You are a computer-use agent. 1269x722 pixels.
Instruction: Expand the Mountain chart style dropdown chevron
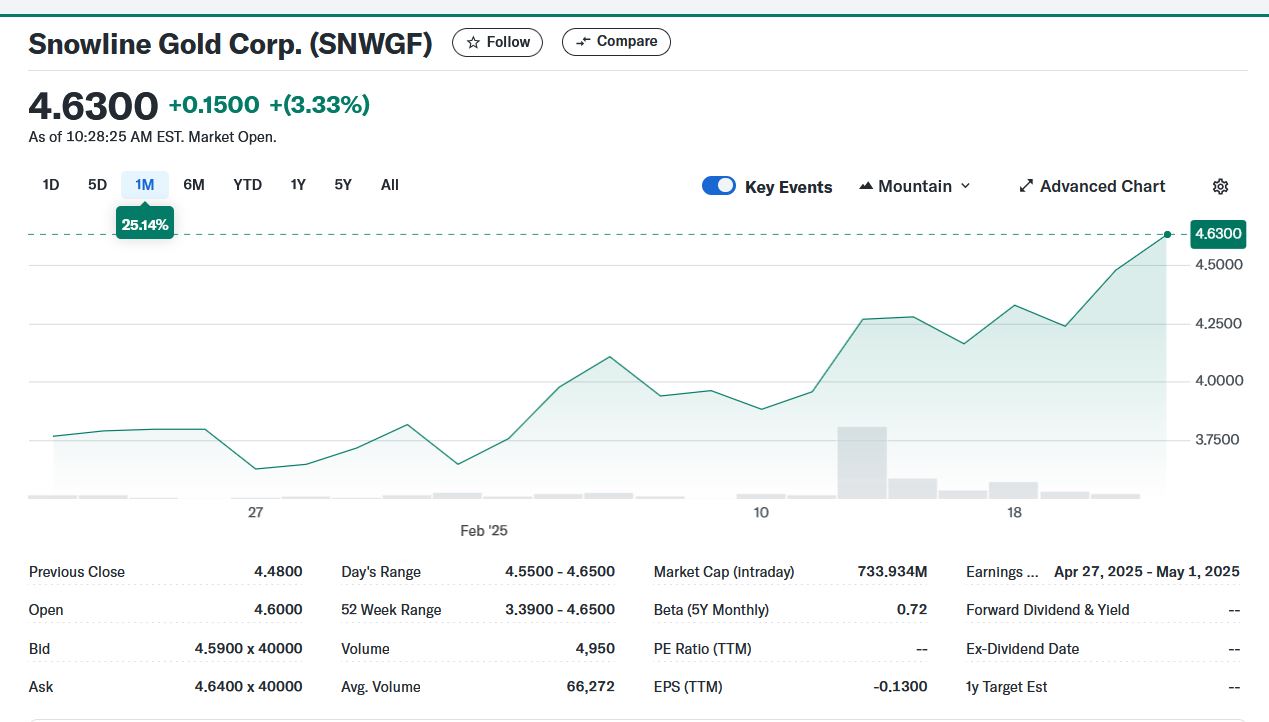click(x=965, y=186)
